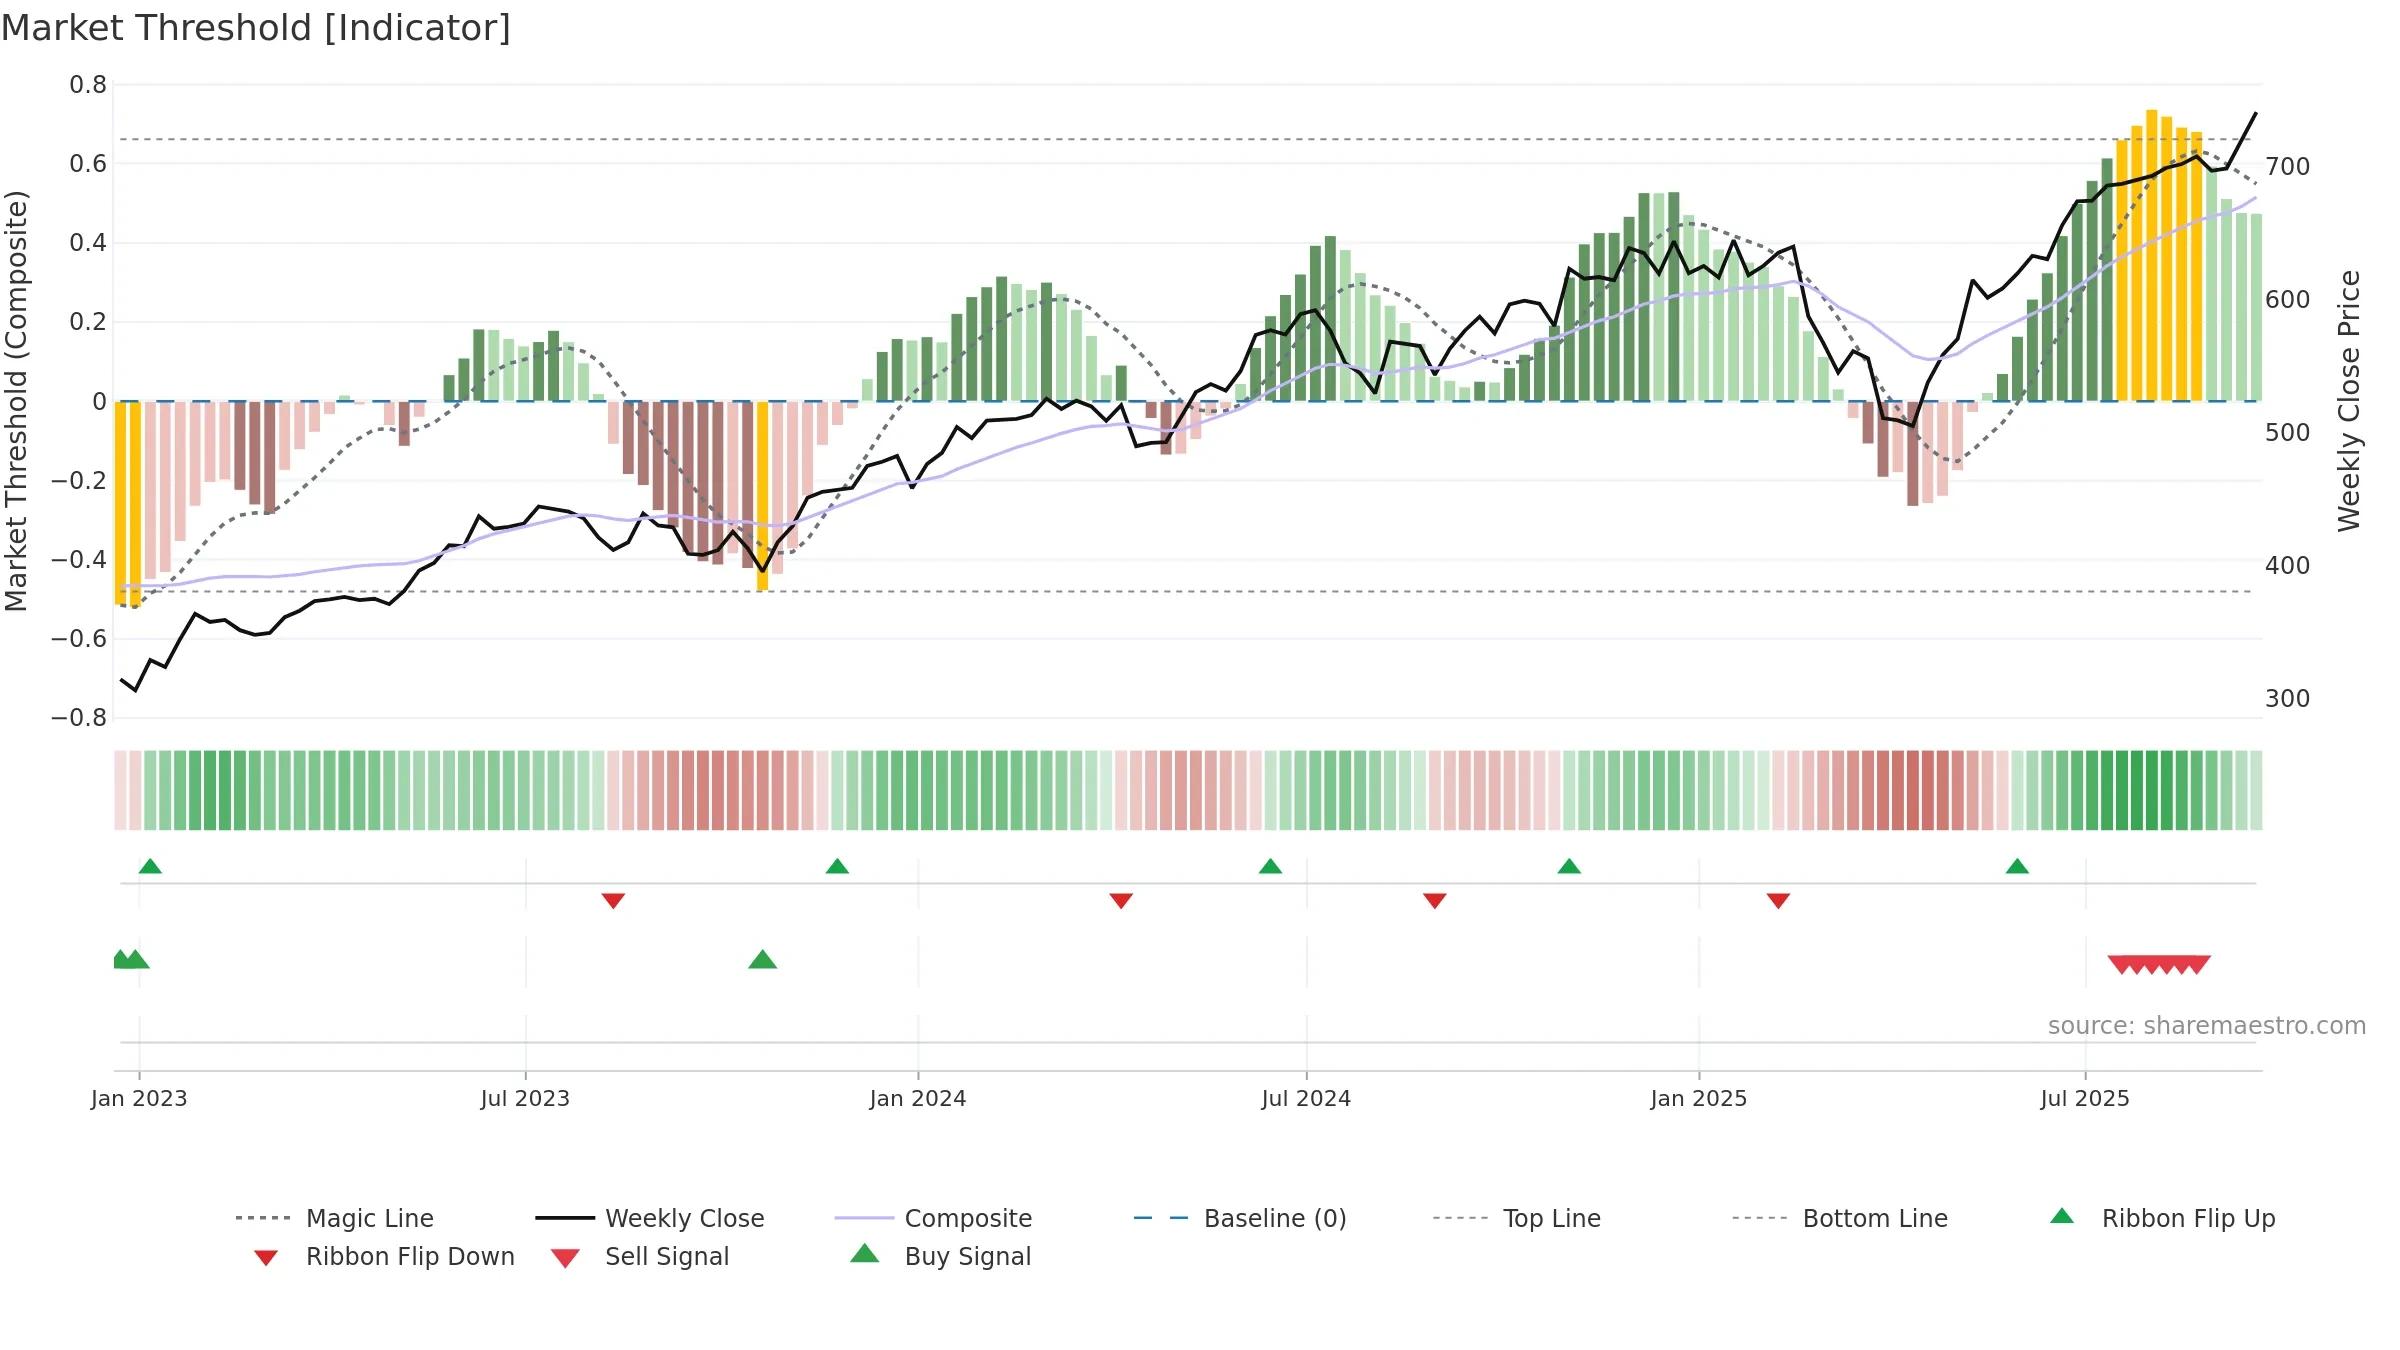Screen dimensions: 2400x1350
Task: Click the −0.8 tick on the left axis
Action: pos(79,718)
